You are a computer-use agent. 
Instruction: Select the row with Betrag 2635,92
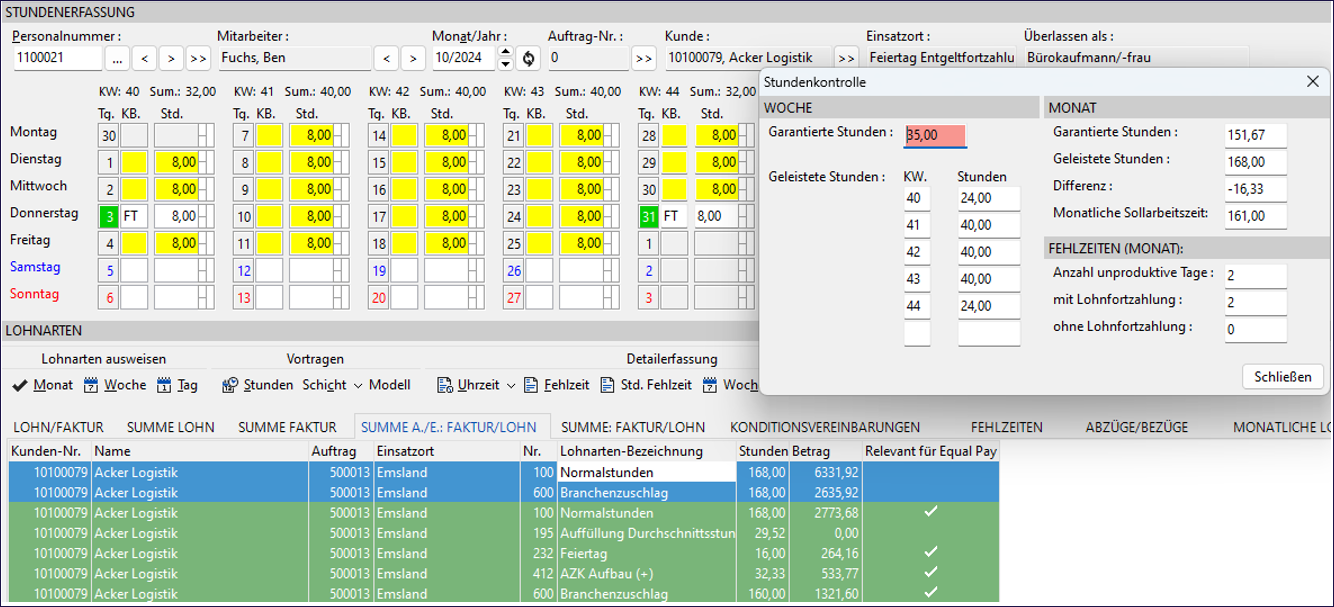point(503,492)
